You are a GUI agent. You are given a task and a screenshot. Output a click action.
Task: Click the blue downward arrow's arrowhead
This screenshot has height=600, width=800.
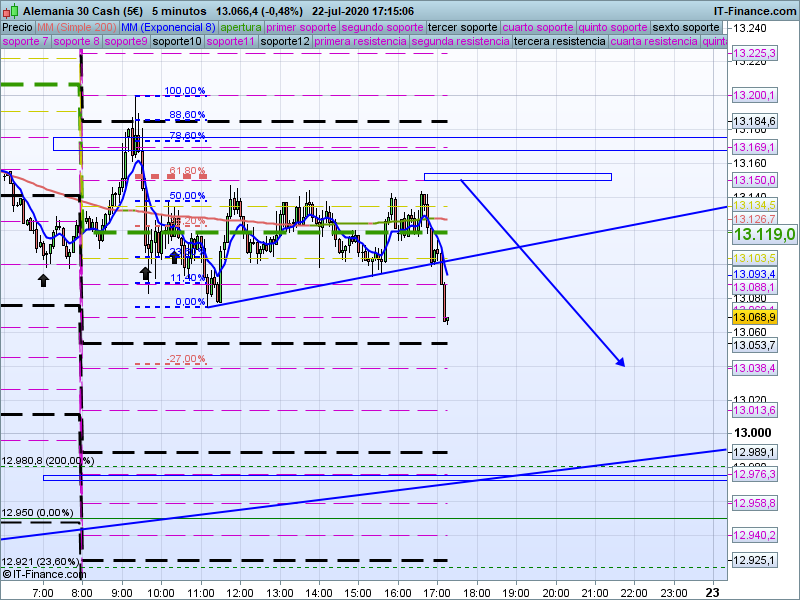point(620,362)
